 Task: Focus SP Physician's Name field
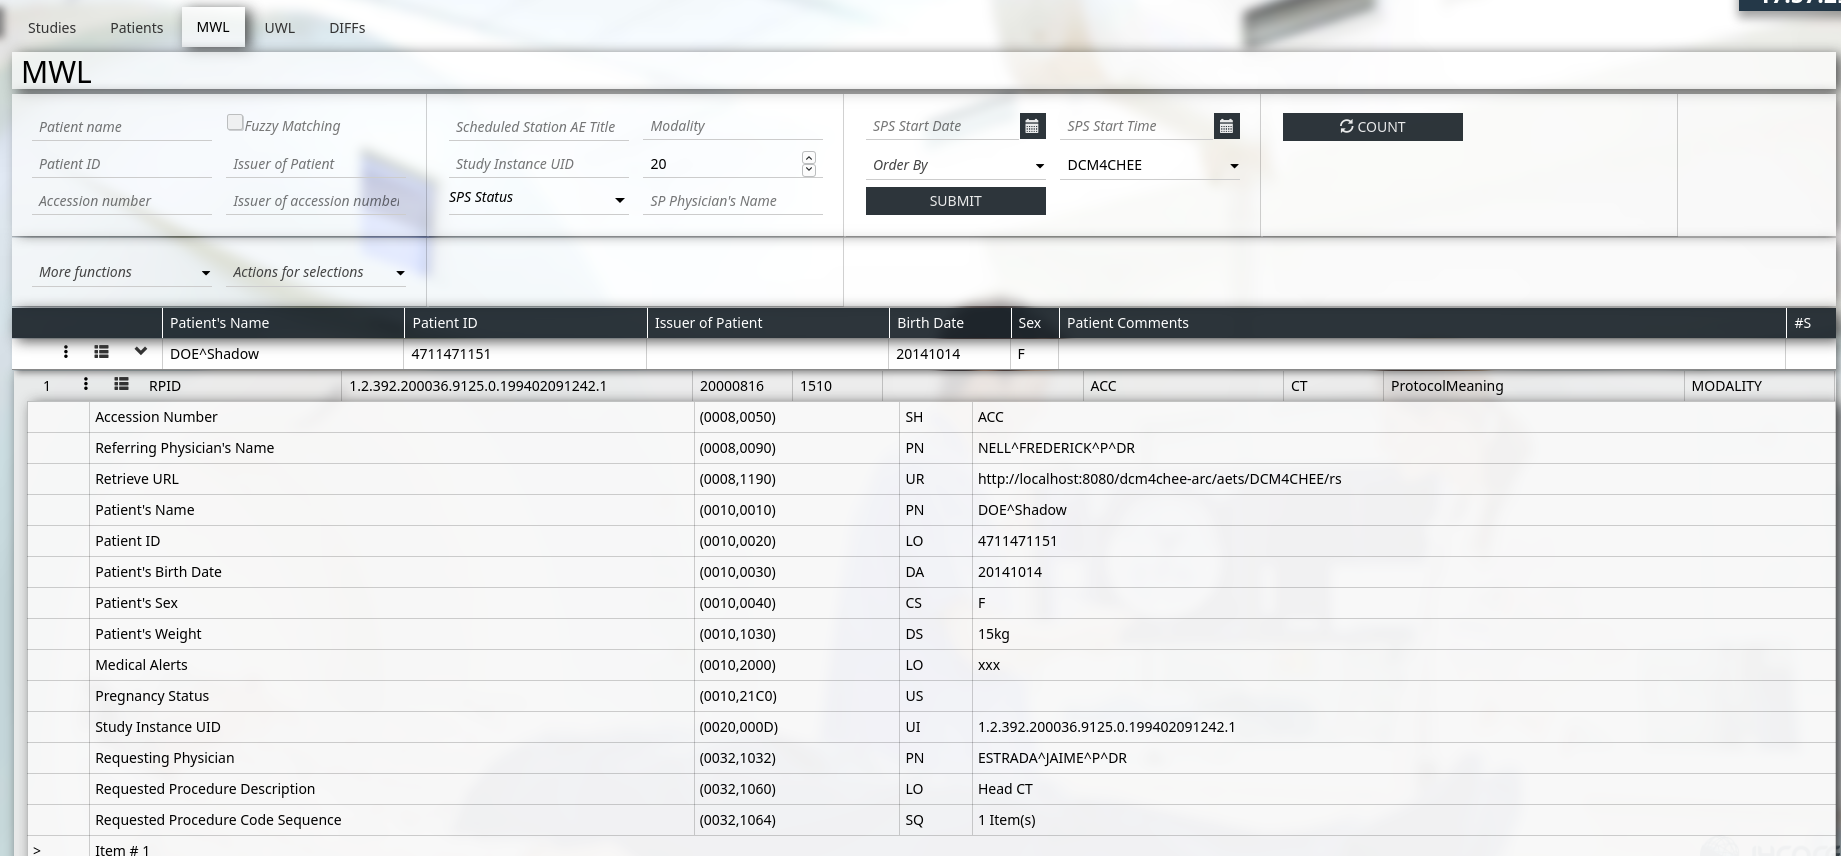[733, 201]
